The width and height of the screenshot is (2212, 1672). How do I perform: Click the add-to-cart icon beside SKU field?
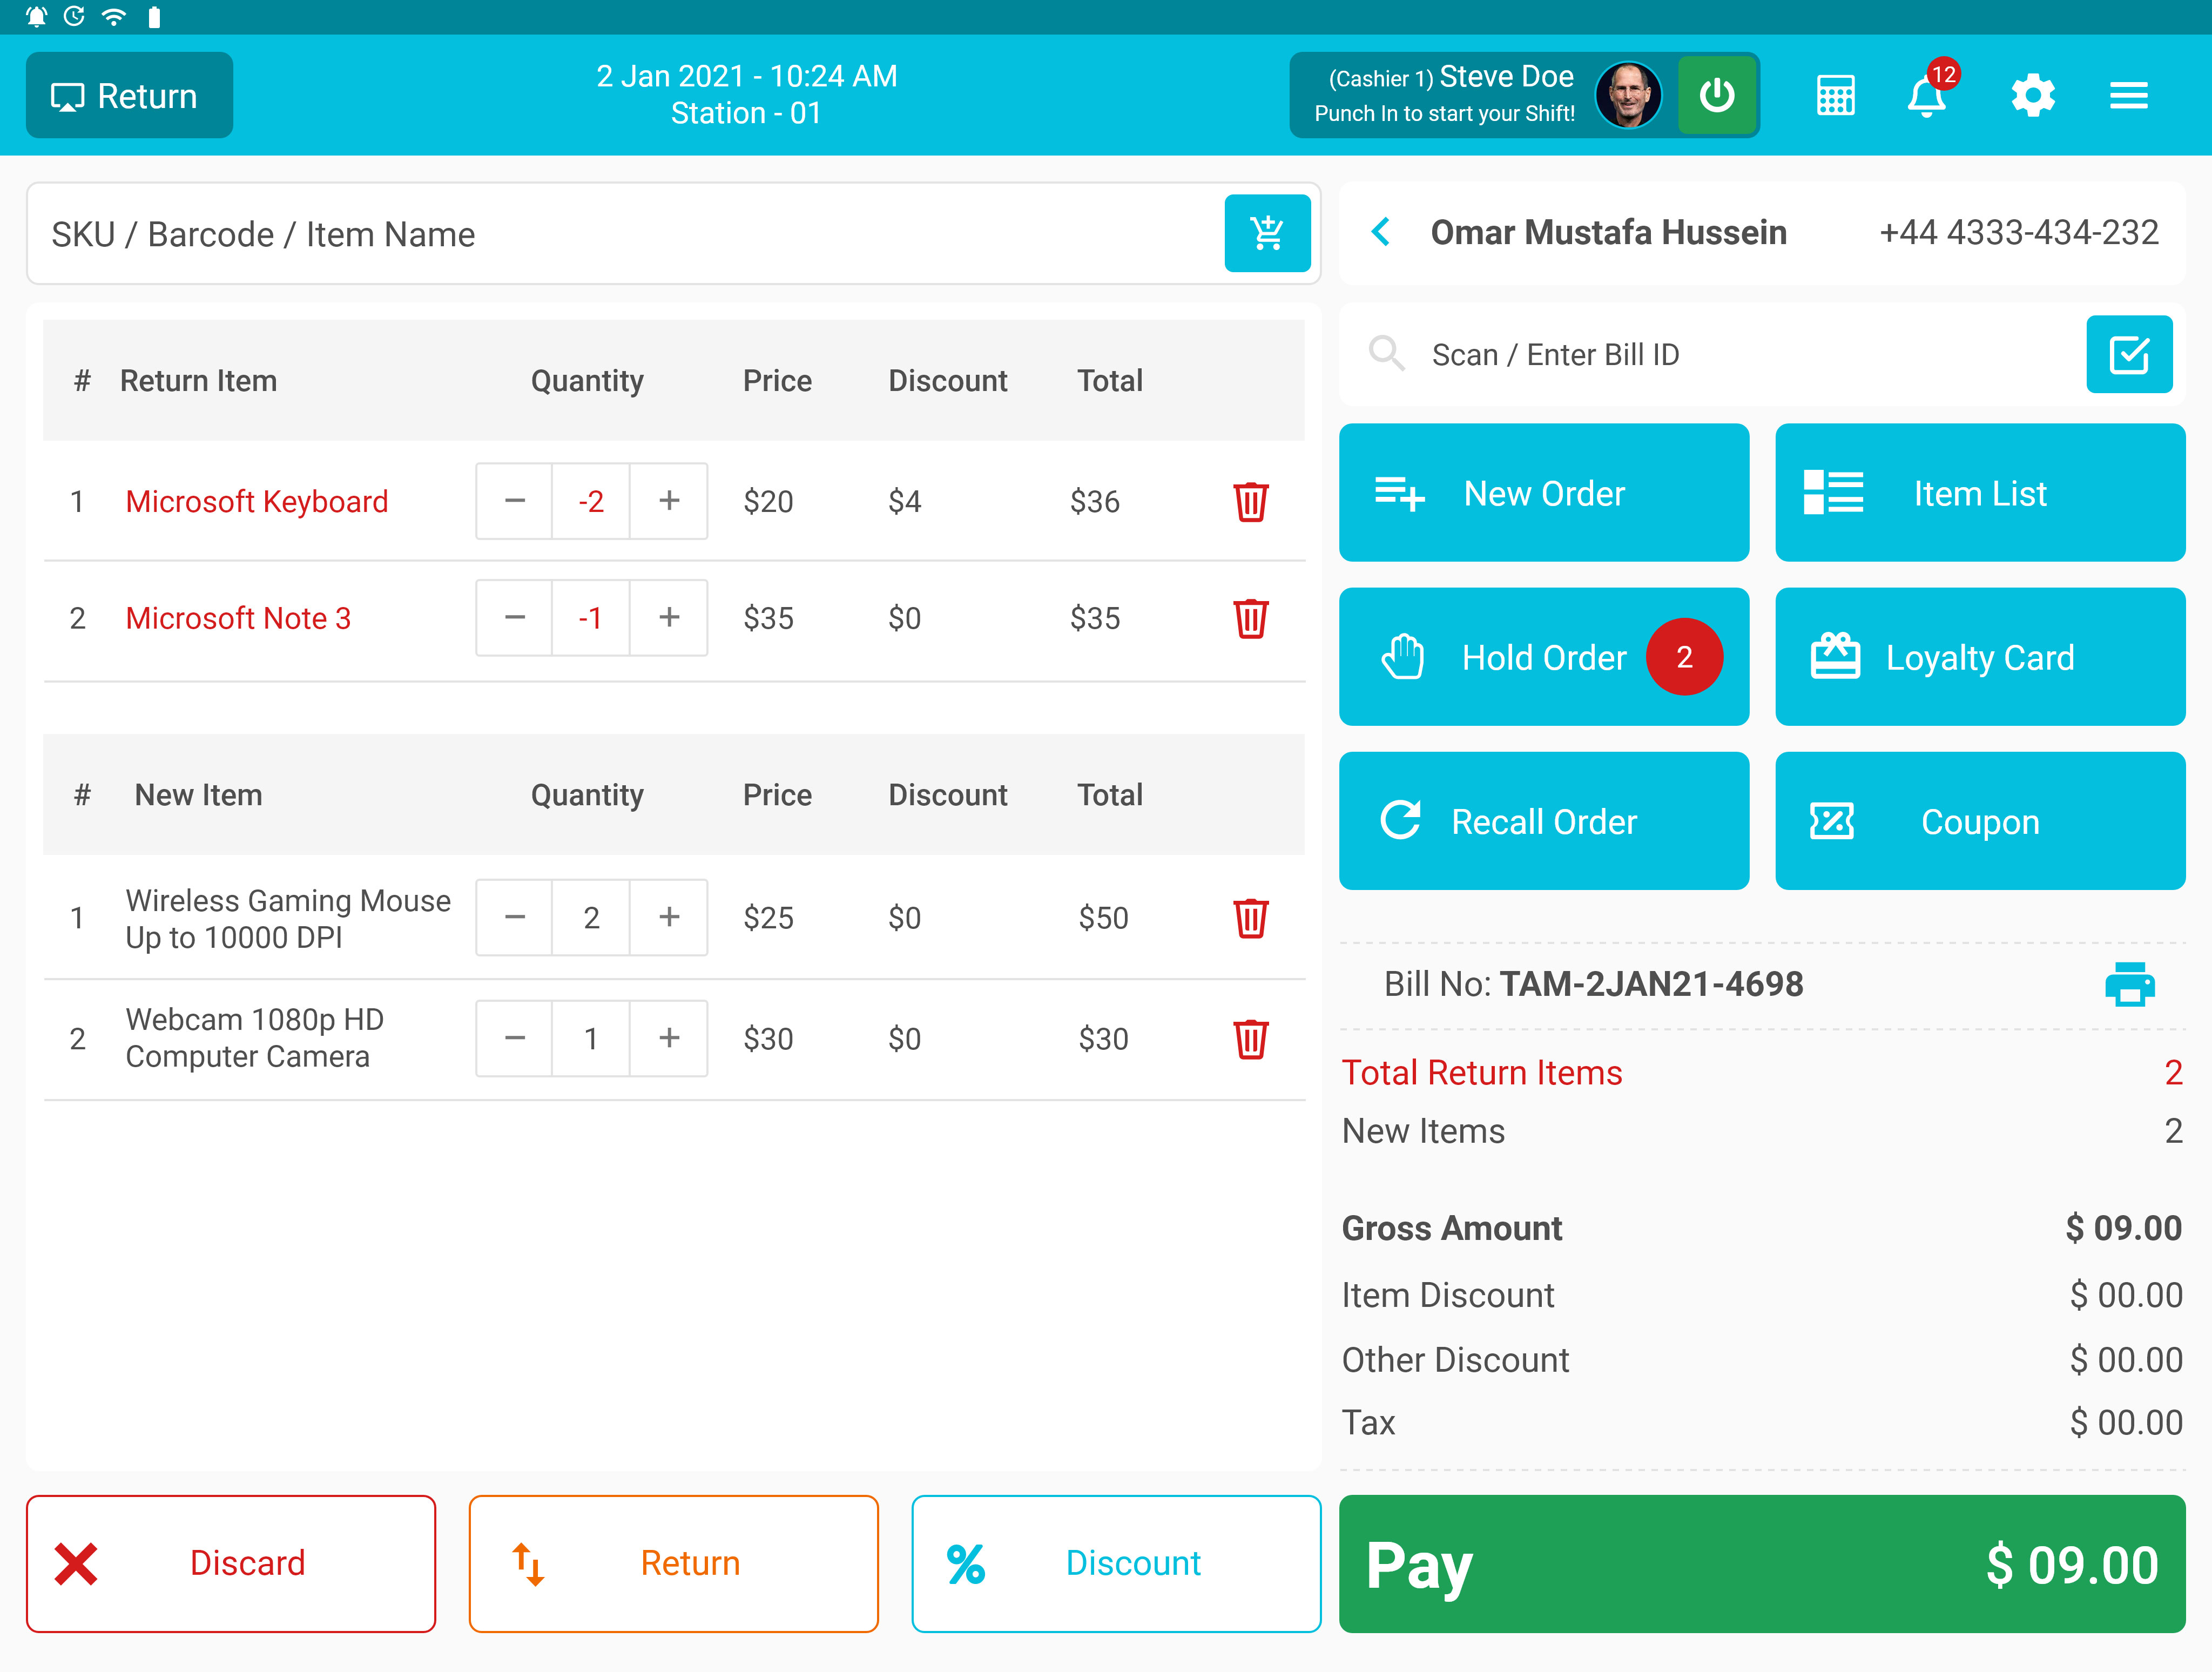click(x=1267, y=233)
